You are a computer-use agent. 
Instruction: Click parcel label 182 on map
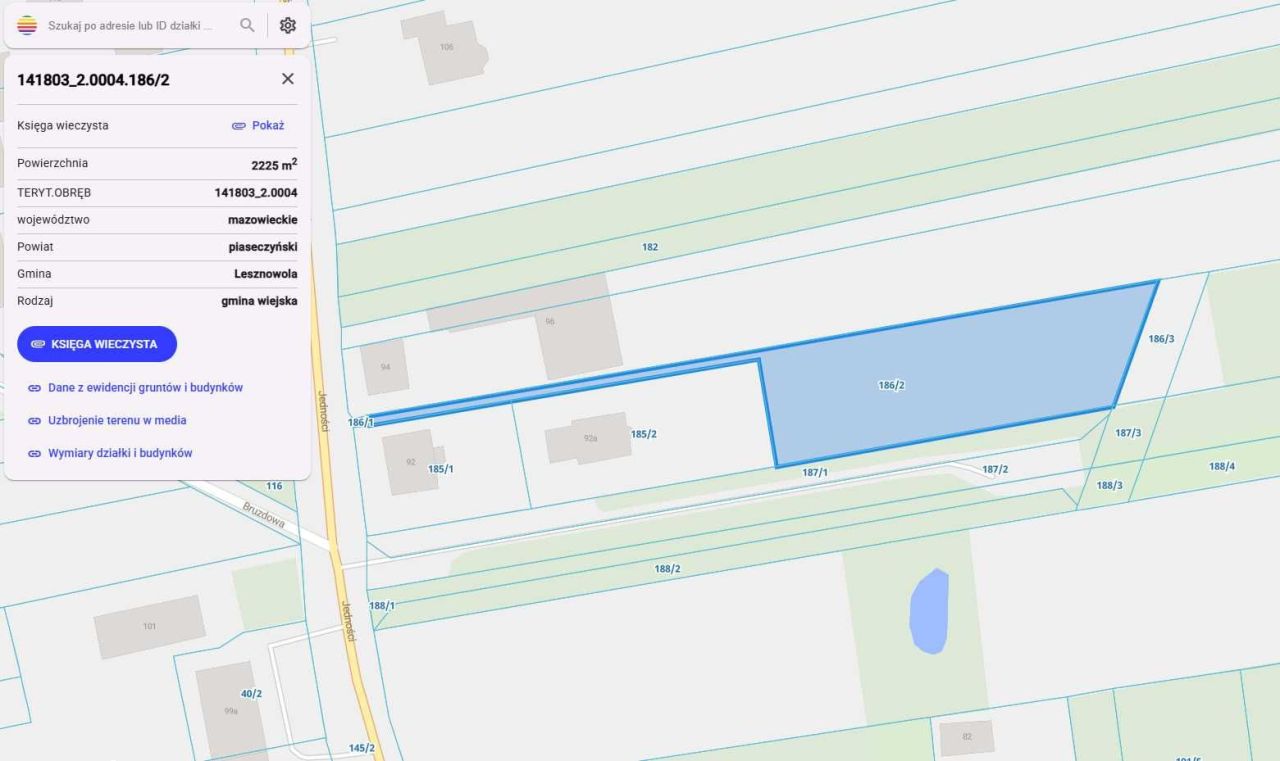tap(650, 246)
